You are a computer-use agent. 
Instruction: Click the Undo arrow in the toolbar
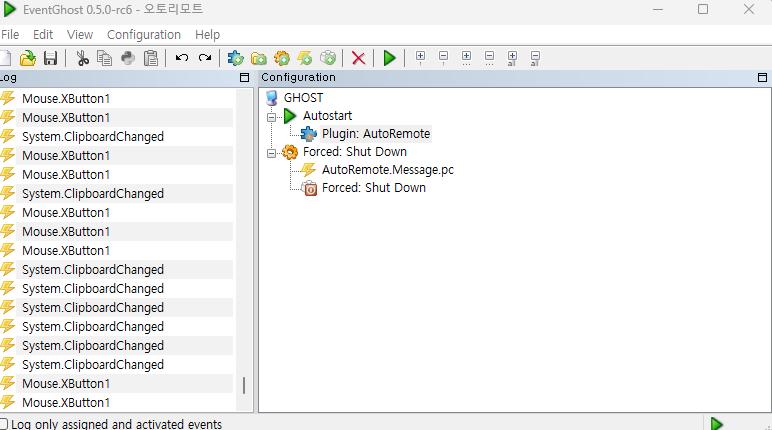[181, 58]
